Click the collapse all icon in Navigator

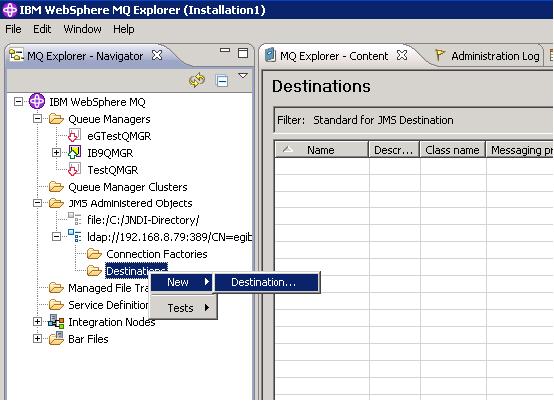click(x=222, y=81)
